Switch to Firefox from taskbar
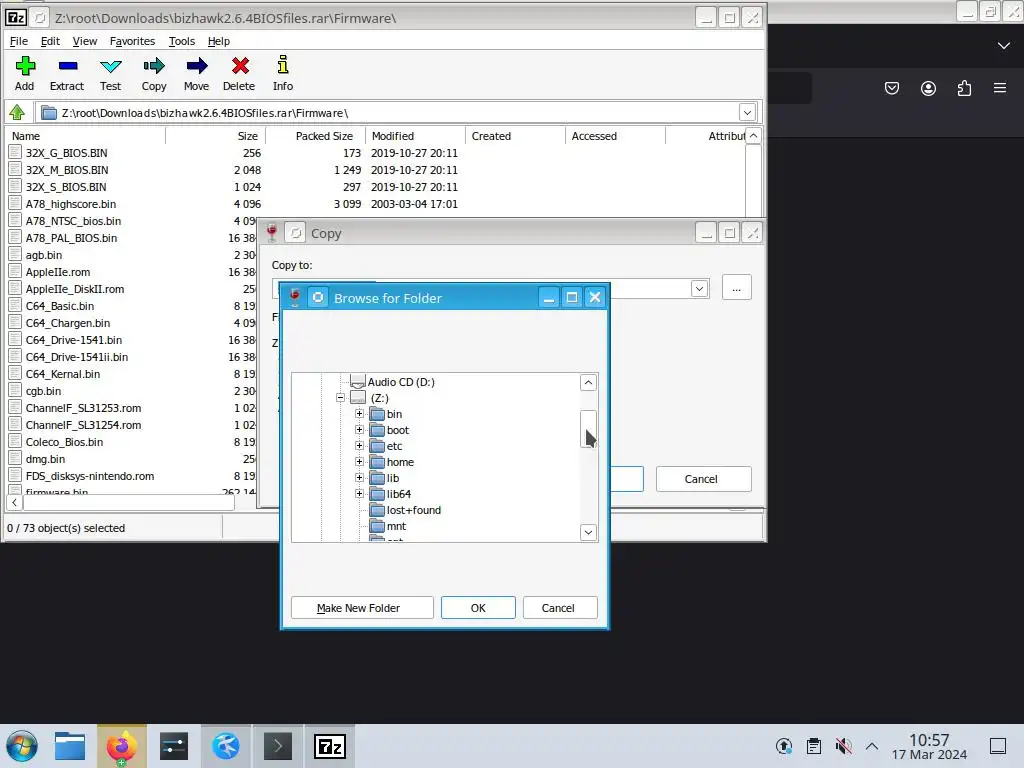 tap(121, 746)
